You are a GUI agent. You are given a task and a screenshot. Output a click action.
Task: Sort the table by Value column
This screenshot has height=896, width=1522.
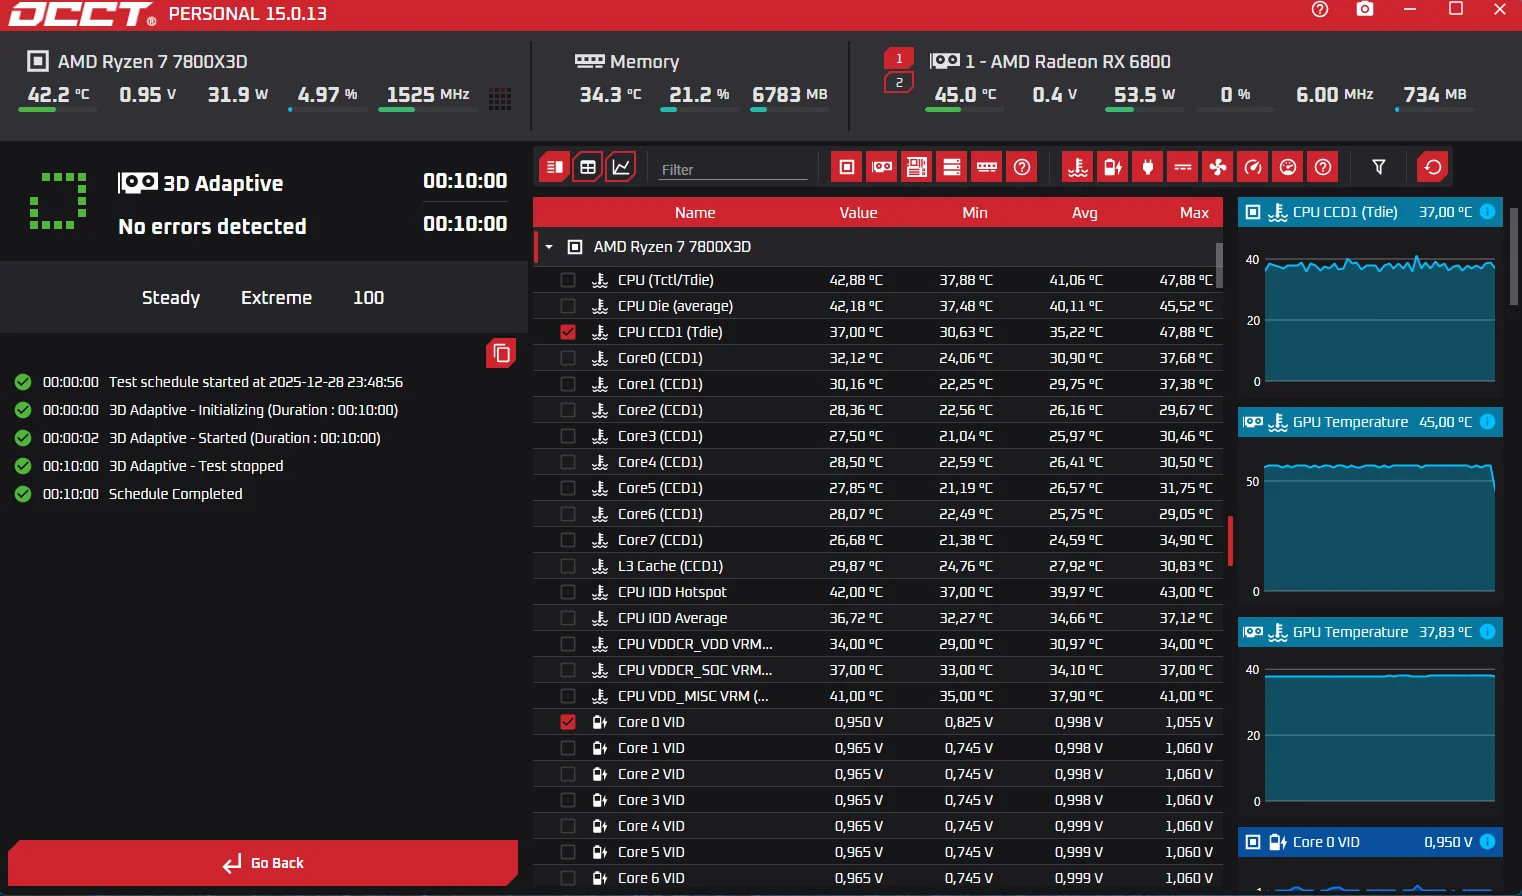tap(858, 213)
